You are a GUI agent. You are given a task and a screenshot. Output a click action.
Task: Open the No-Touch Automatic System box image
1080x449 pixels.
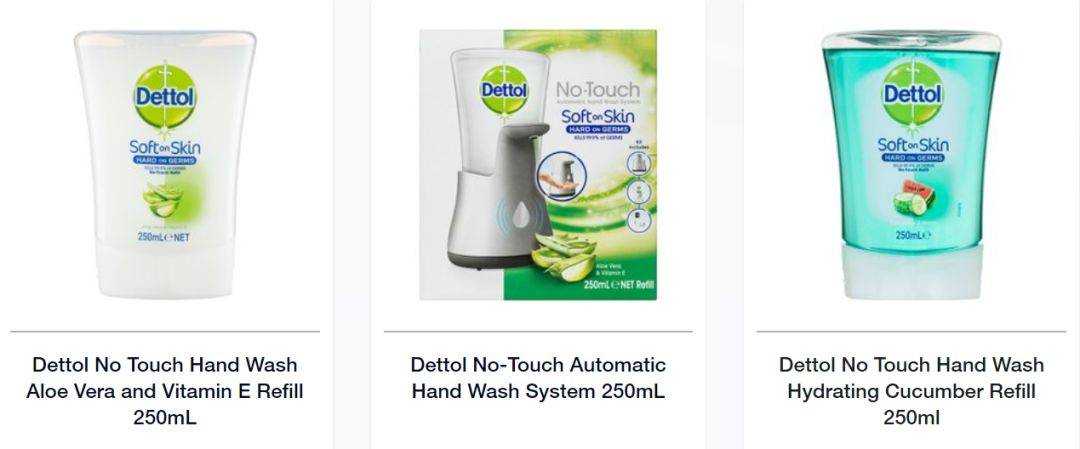538,165
